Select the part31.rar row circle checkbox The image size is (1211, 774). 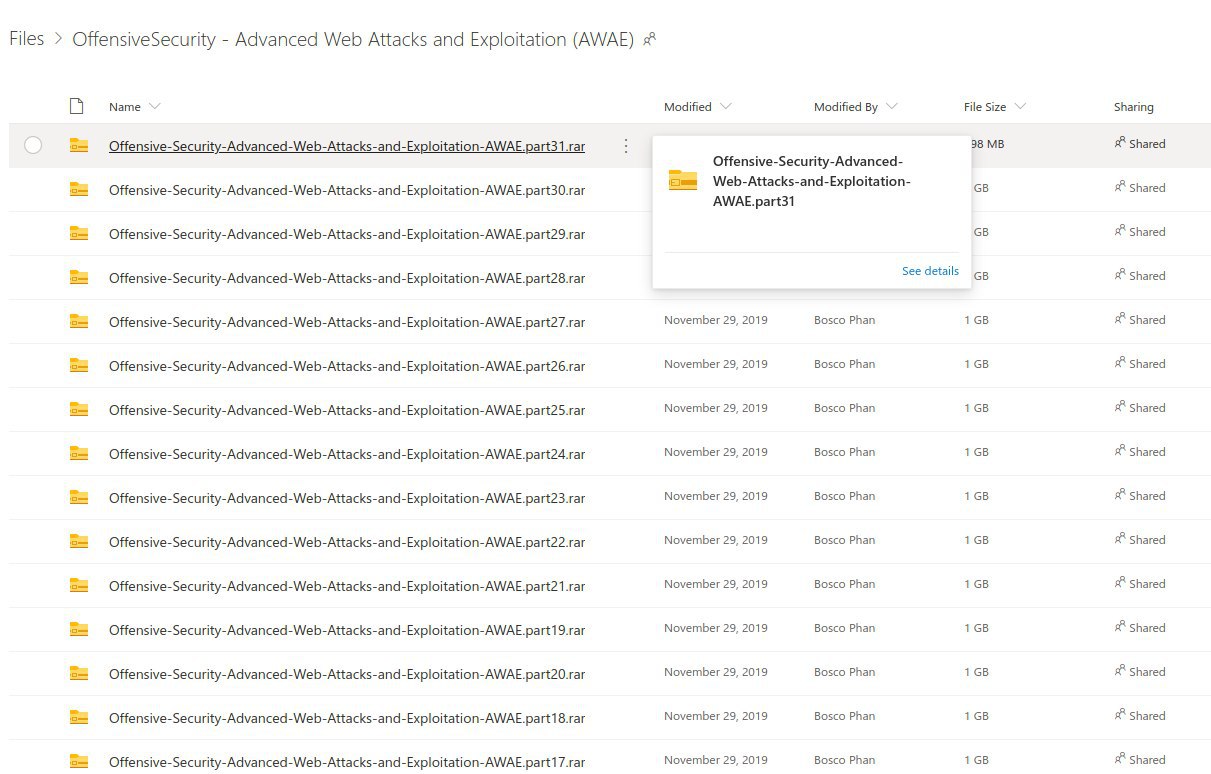pyautogui.click(x=33, y=145)
